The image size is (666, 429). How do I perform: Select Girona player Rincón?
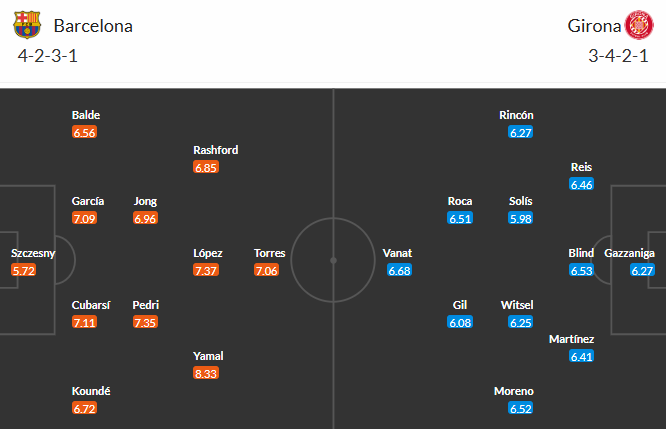(516, 115)
